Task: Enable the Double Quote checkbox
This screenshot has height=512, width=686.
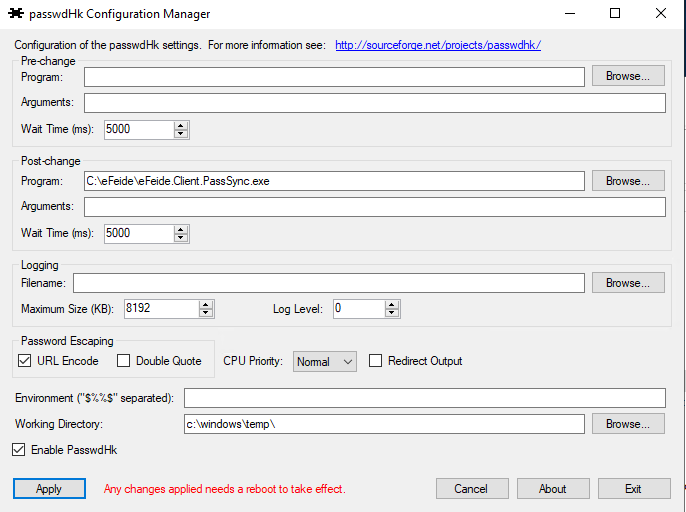Action: click(x=124, y=361)
